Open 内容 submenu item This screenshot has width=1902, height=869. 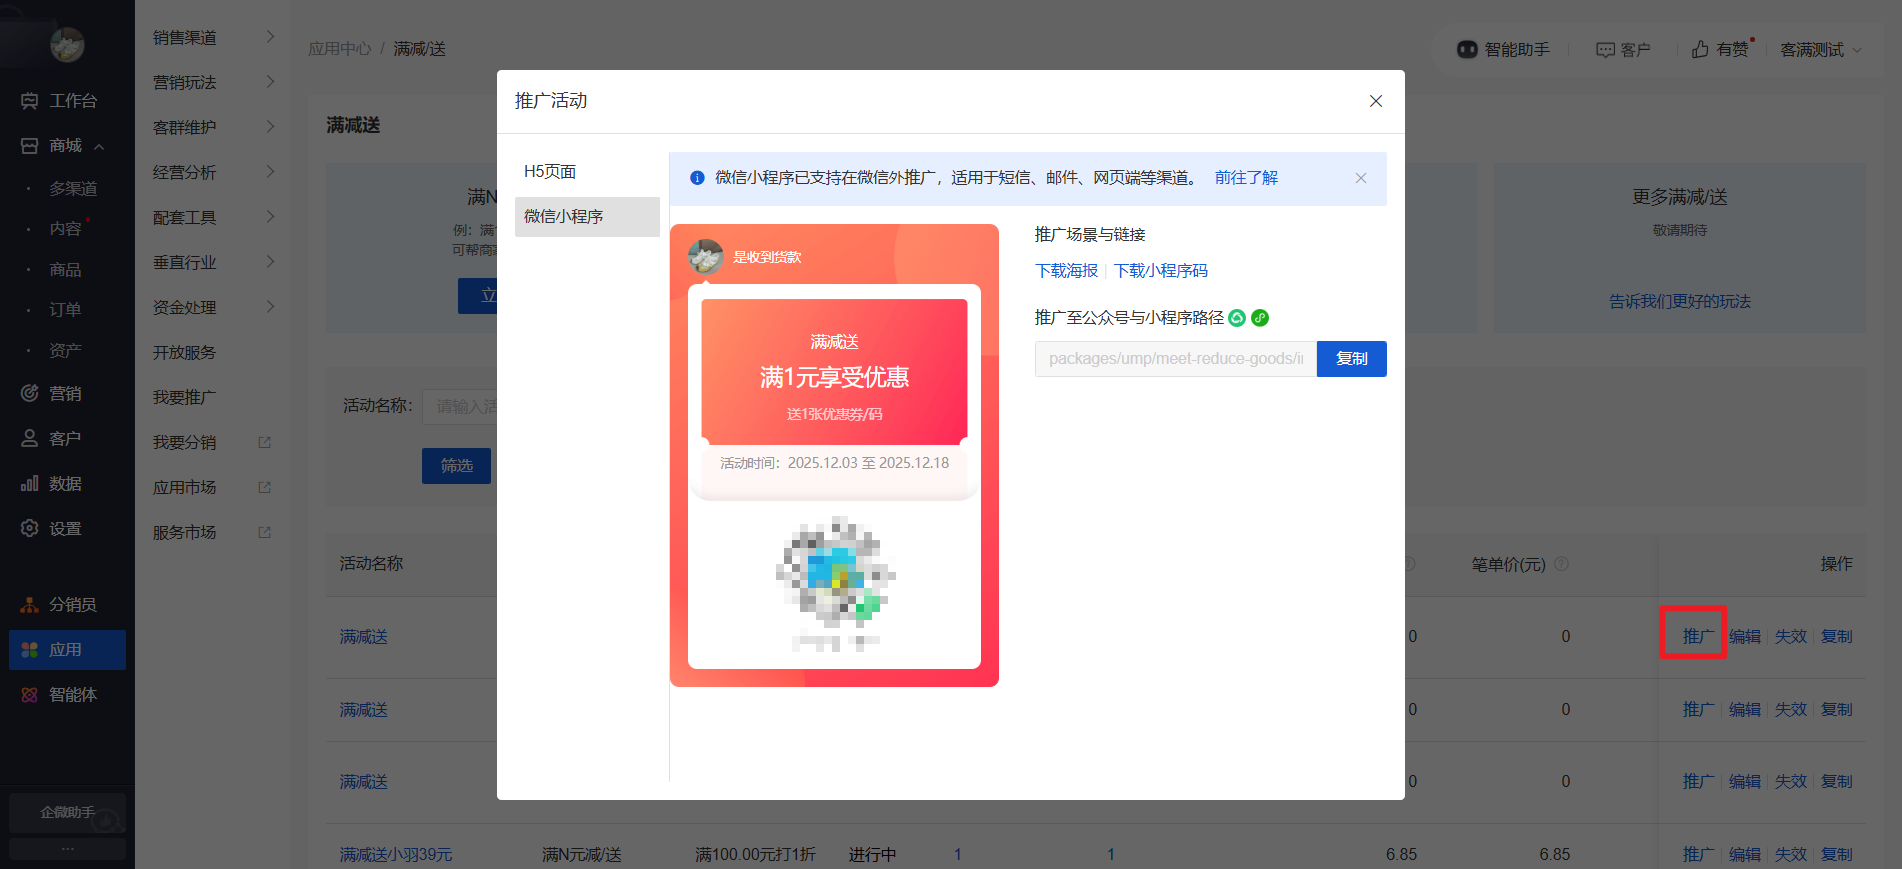tap(66, 229)
